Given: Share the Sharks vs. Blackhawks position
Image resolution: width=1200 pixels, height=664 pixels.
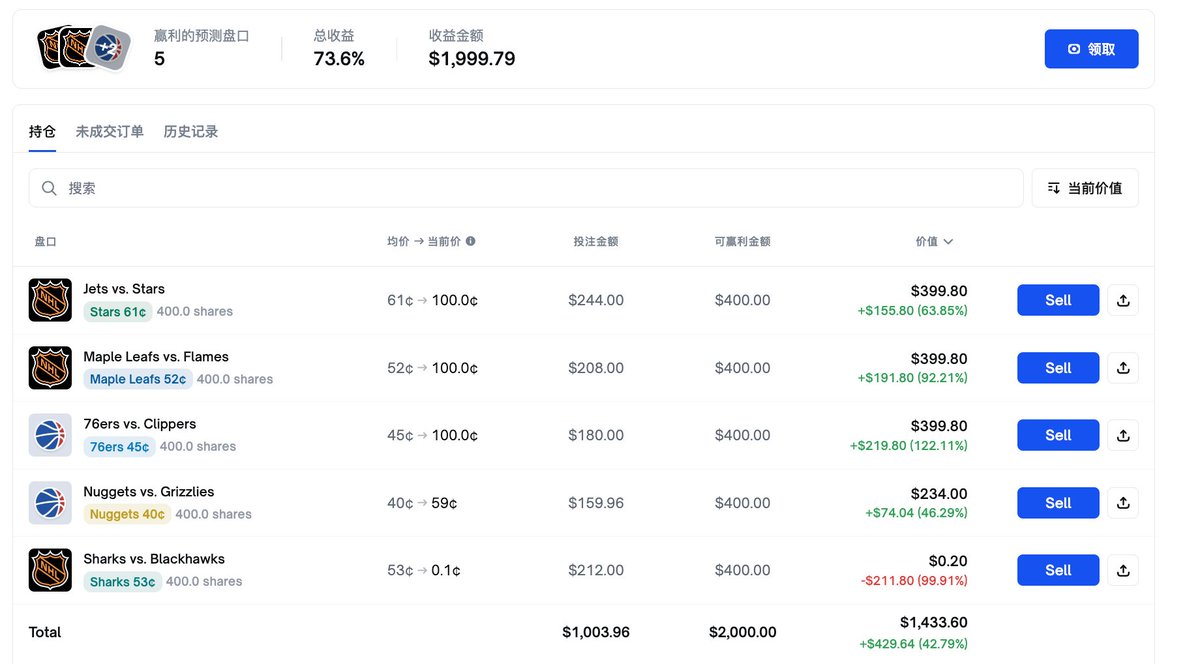Looking at the screenshot, I should (1123, 570).
